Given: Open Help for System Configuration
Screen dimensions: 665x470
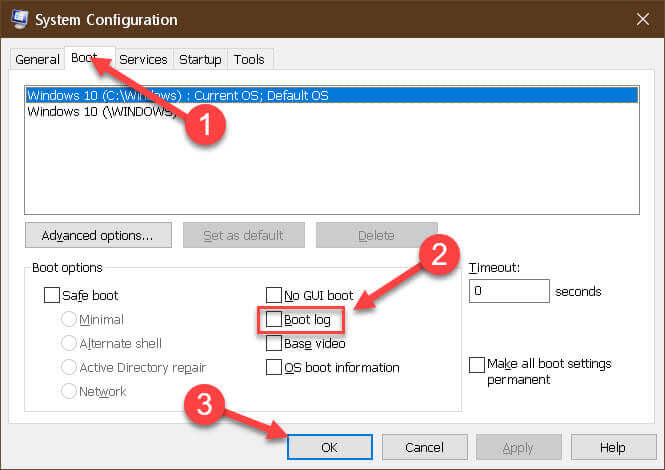Looking at the screenshot, I should click(613, 447).
